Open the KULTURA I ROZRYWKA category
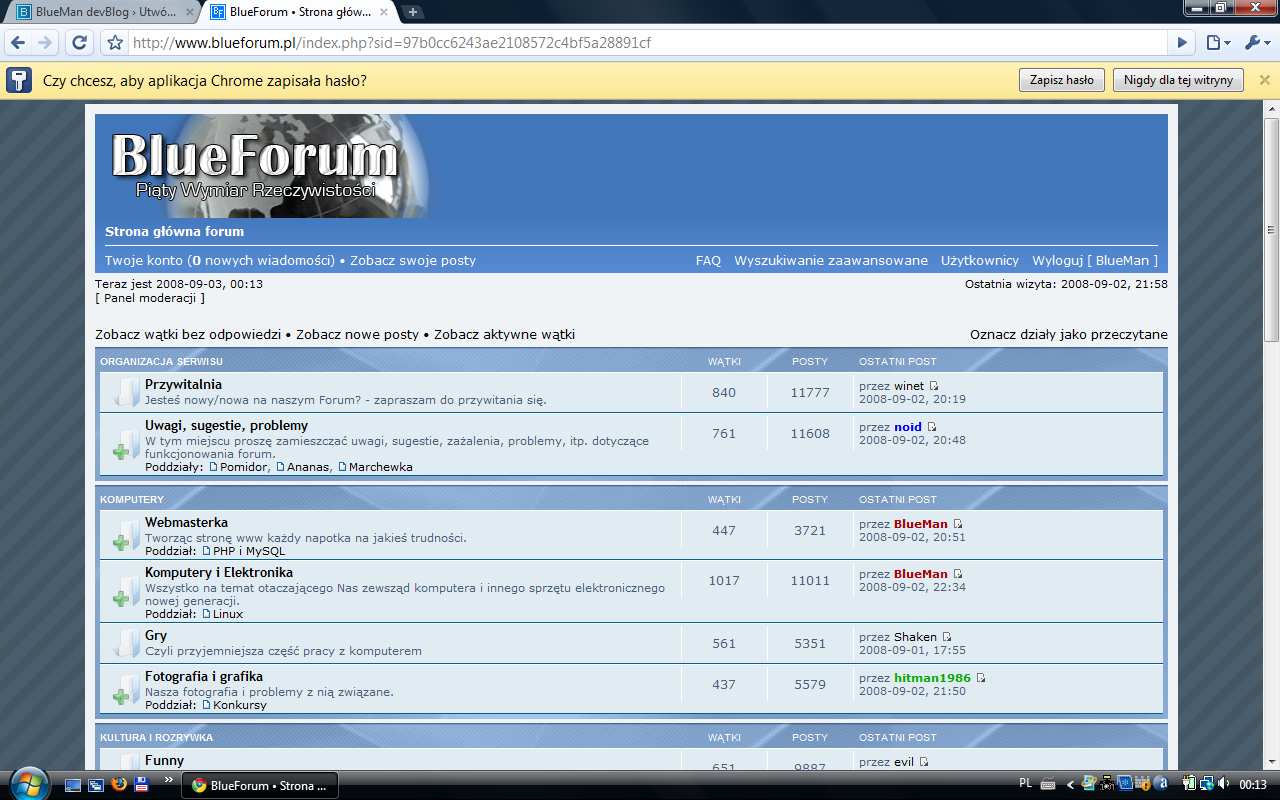The image size is (1280, 800). coord(156,737)
